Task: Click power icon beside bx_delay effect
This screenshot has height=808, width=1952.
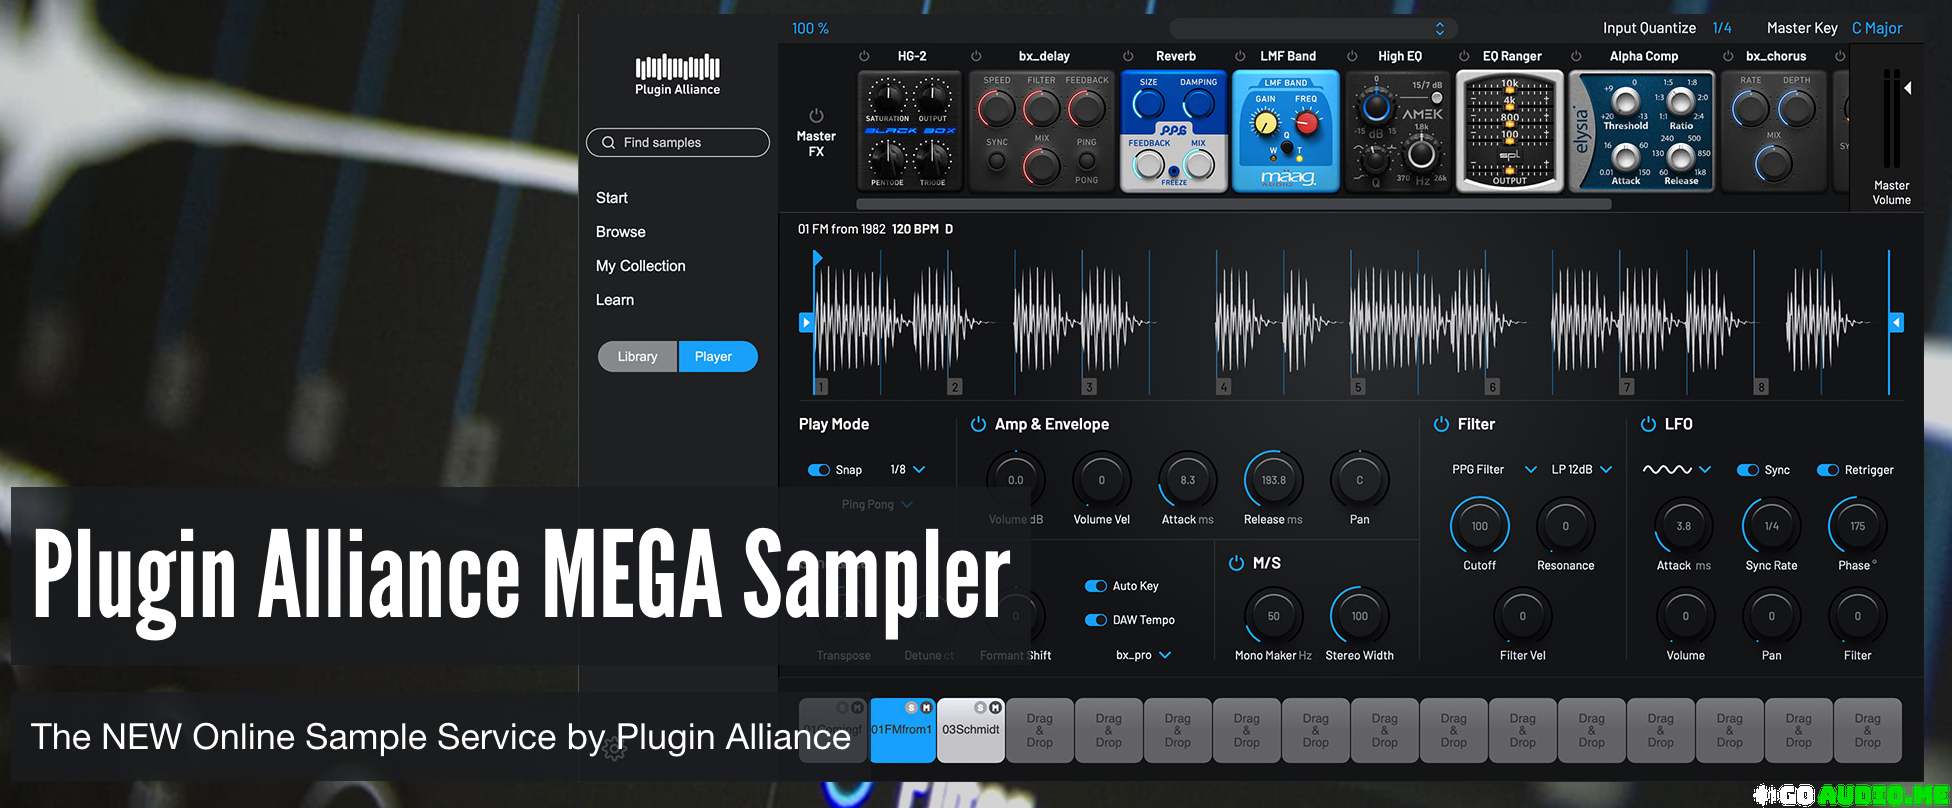Action: (976, 56)
